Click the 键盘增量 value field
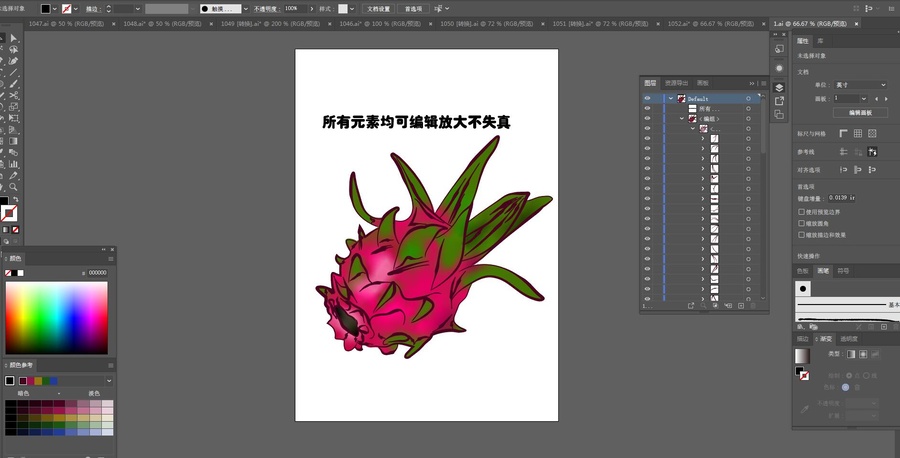Viewport: 900px width, 458px height. [841, 197]
